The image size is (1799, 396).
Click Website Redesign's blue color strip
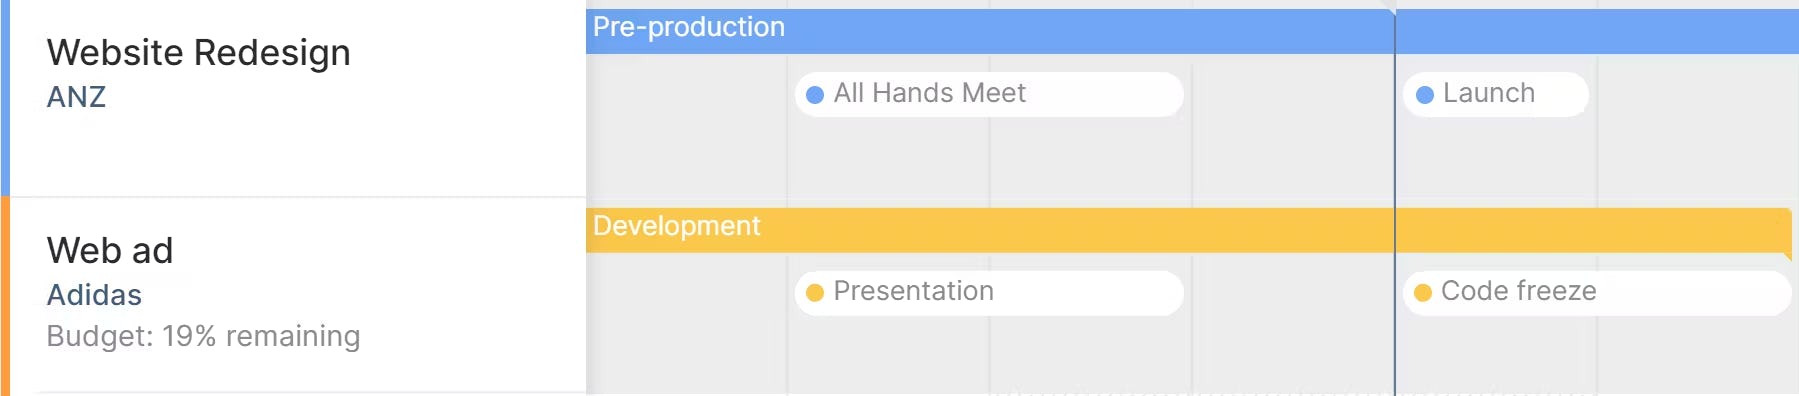point(5,98)
